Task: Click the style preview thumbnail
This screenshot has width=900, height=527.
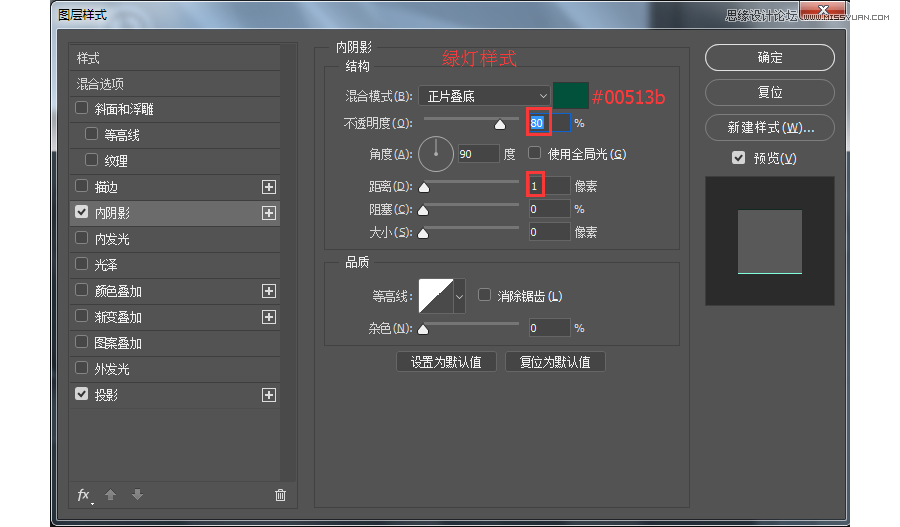Action: coord(770,241)
